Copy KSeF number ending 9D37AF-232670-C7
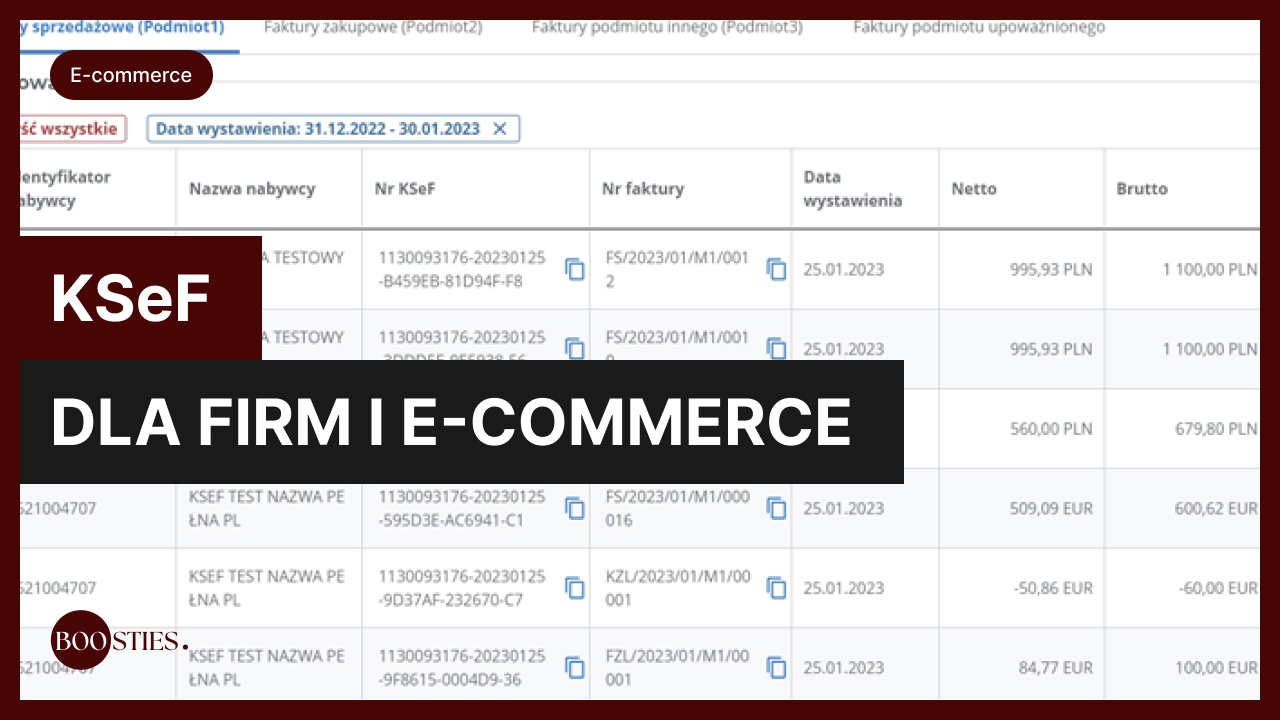The width and height of the screenshot is (1280, 720). coord(575,587)
